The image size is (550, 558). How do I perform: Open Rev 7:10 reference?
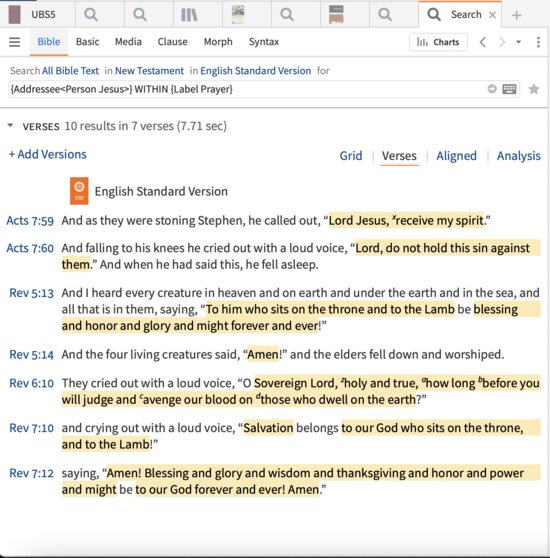tap(31, 428)
